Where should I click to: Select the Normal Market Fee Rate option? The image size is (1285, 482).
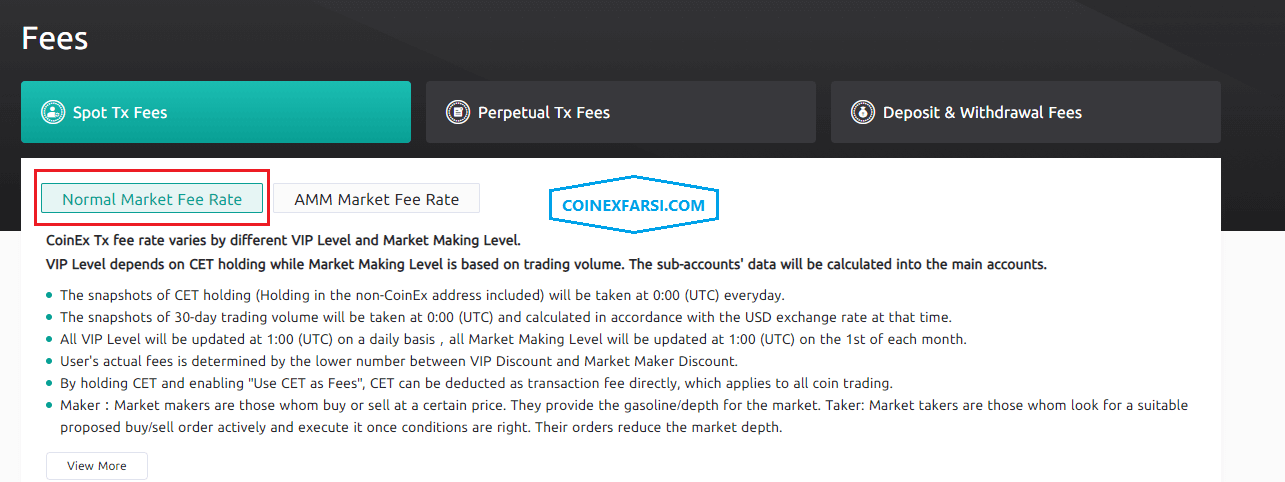pyautogui.click(x=152, y=199)
